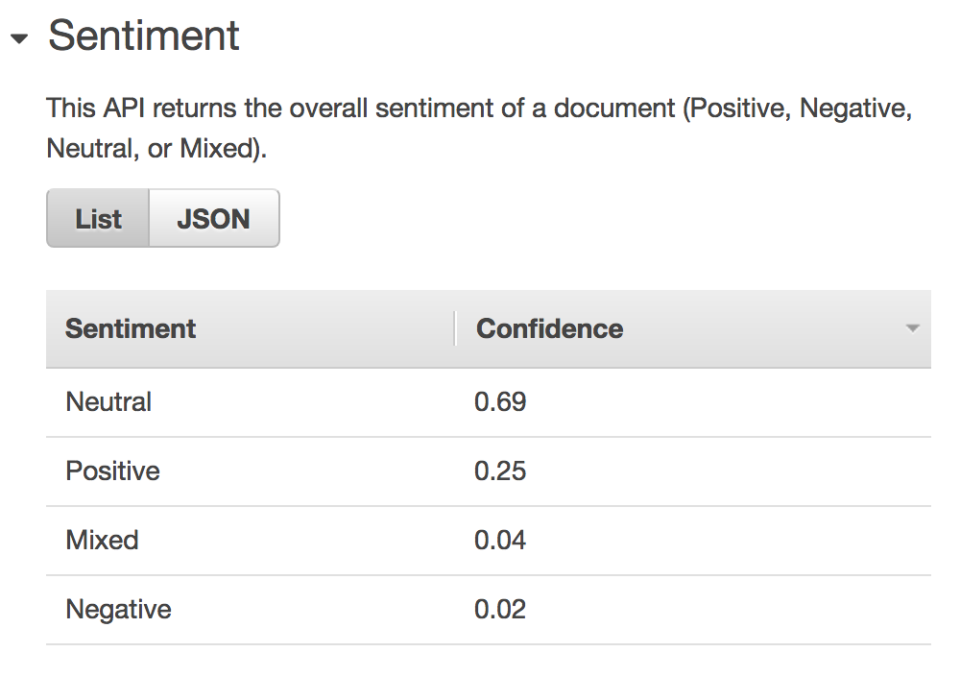Click the column divider between Sentiment and Confidence
The height and width of the screenshot is (676, 960).
click(x=455, y=329)
